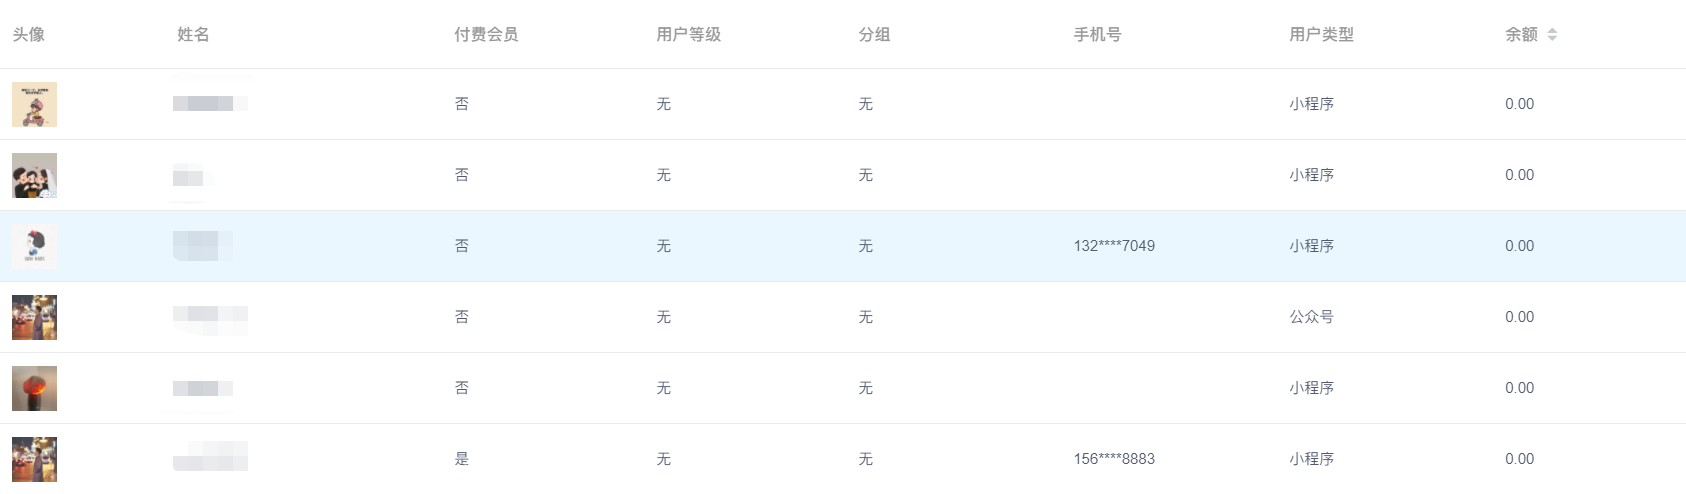
Task: Click the 姓名 column header
Action: coord(193,34)
